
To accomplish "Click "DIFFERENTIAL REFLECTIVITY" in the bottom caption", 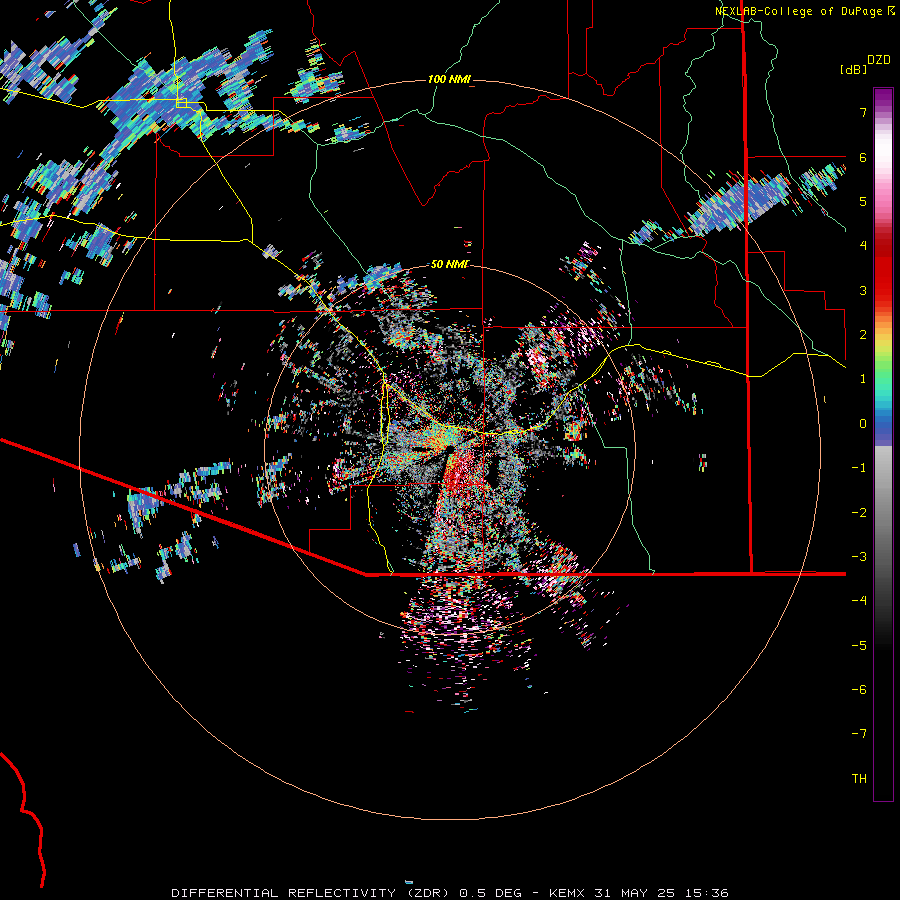I will [284, 893].
